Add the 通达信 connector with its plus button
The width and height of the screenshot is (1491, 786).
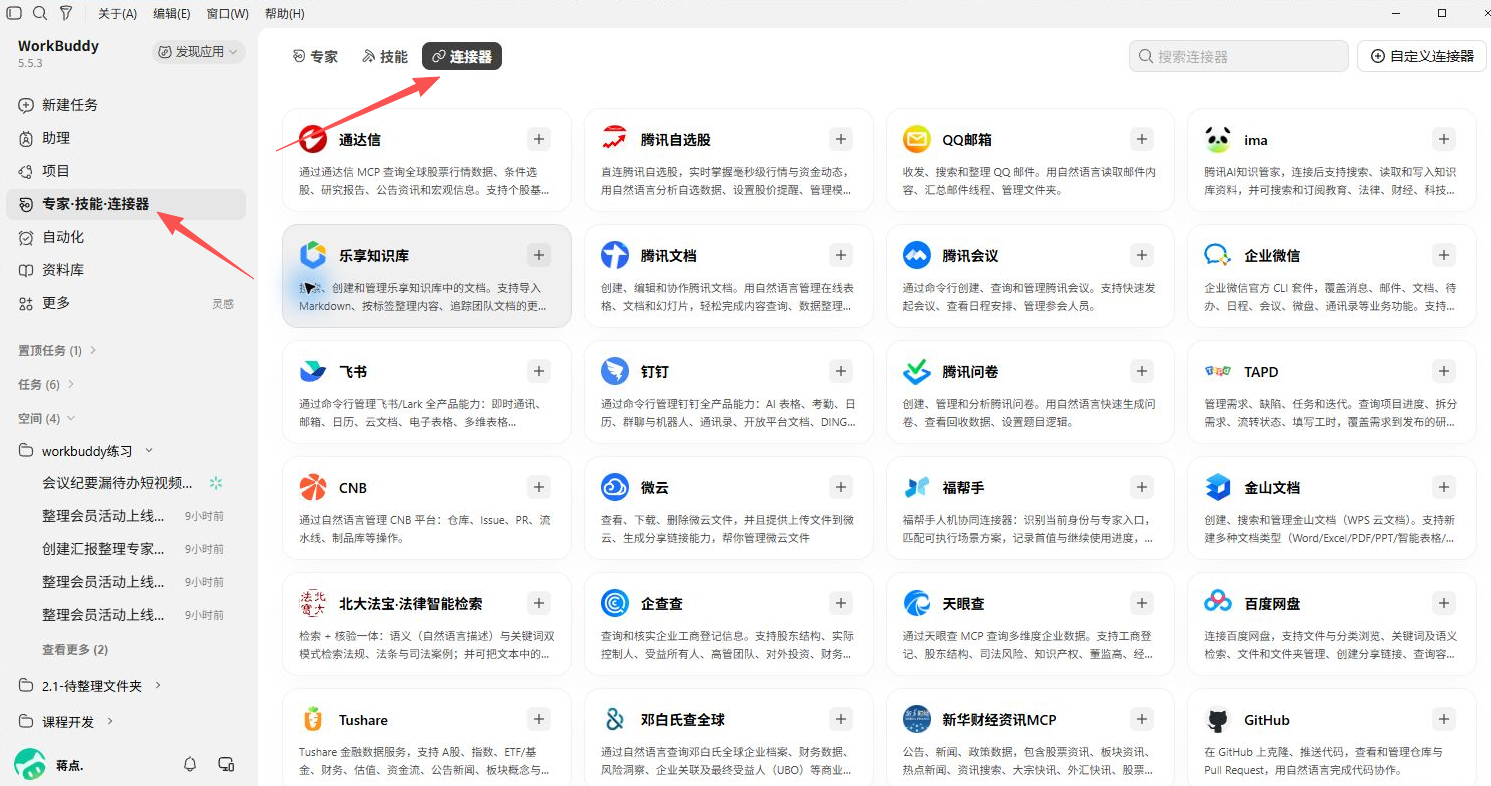pos(539,139)
